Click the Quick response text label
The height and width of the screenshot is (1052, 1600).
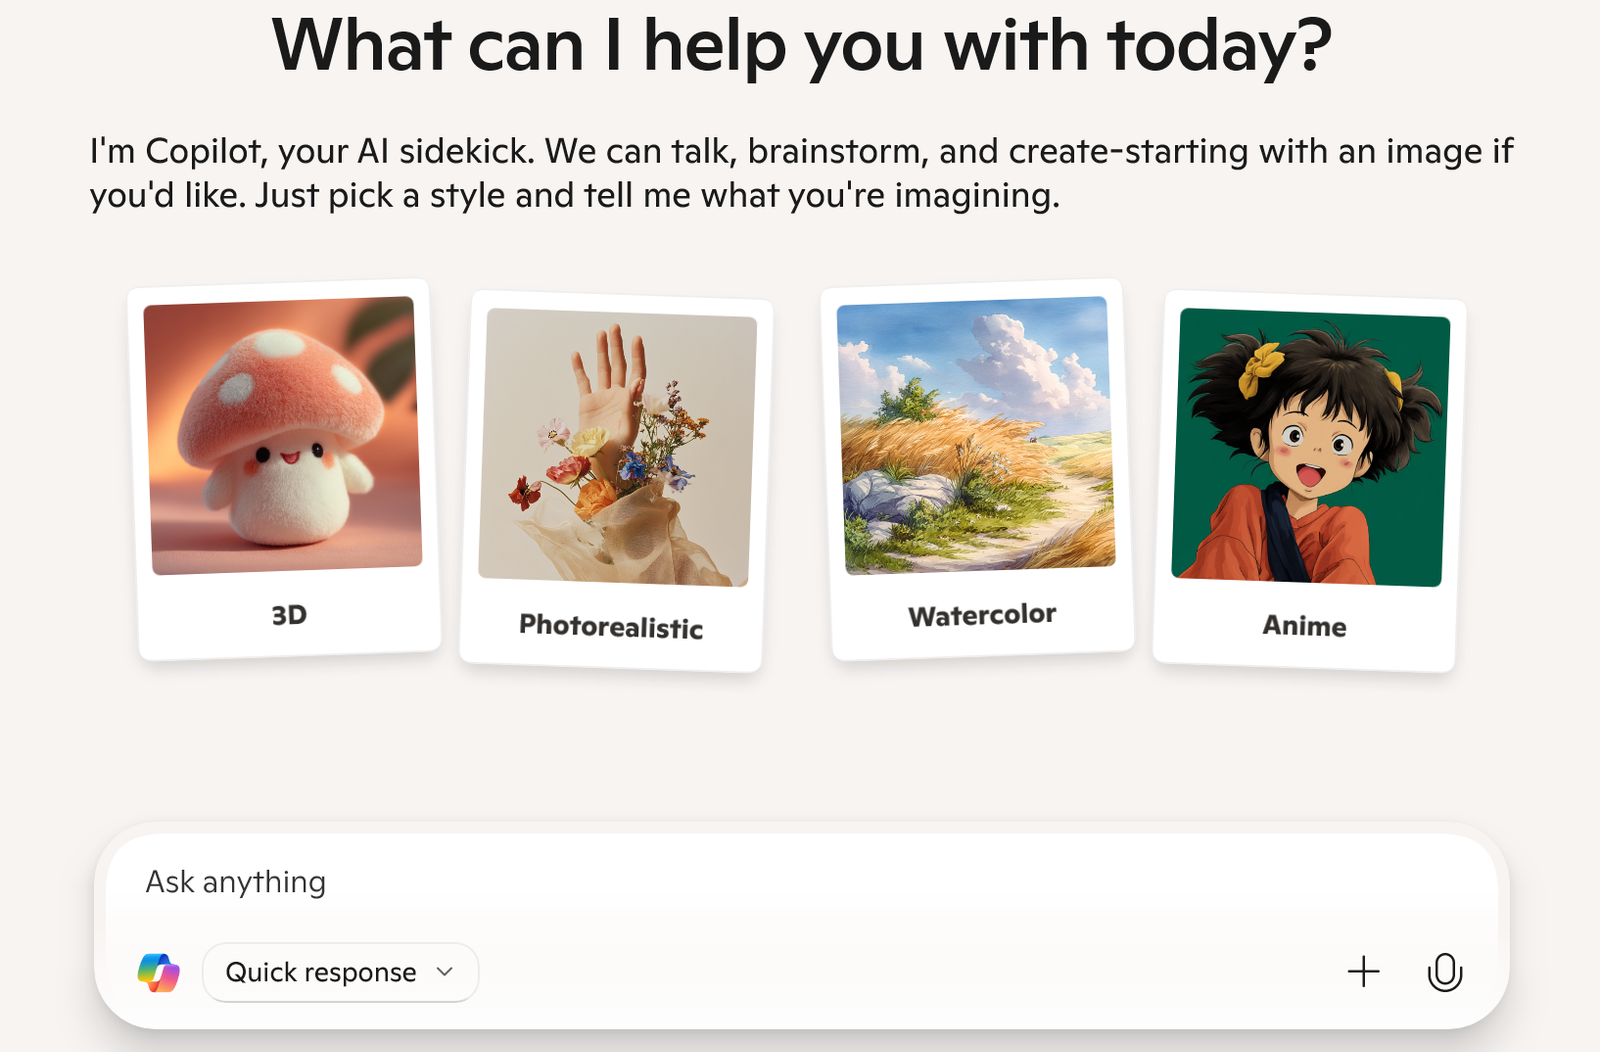click(x=320, y=972)
